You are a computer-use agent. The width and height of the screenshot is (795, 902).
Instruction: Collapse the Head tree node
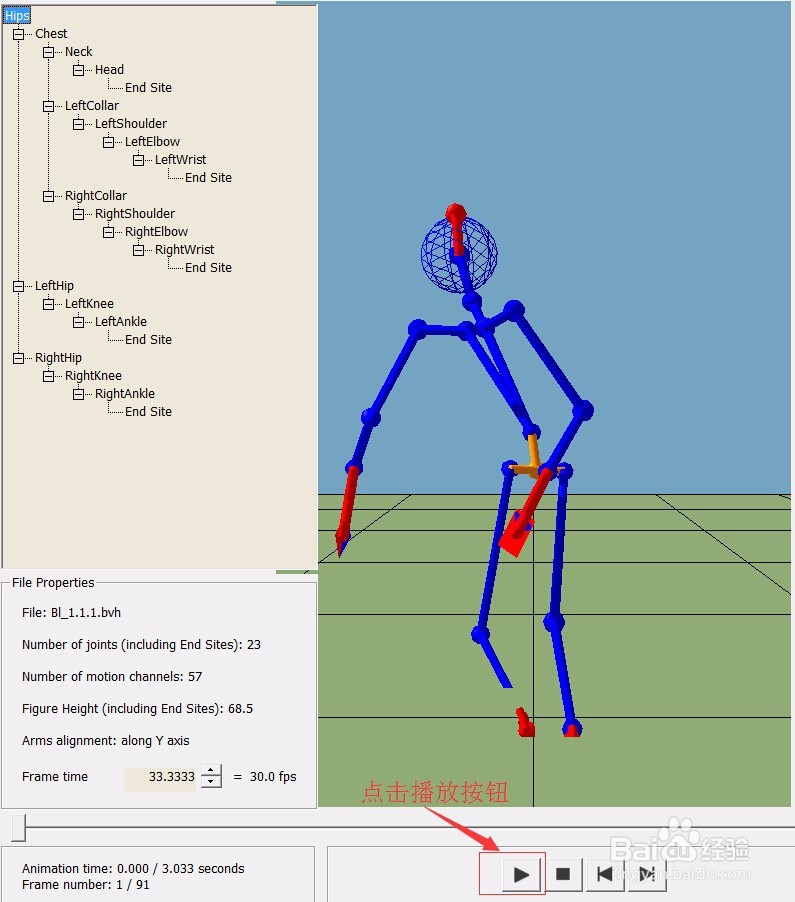(78, 70)
